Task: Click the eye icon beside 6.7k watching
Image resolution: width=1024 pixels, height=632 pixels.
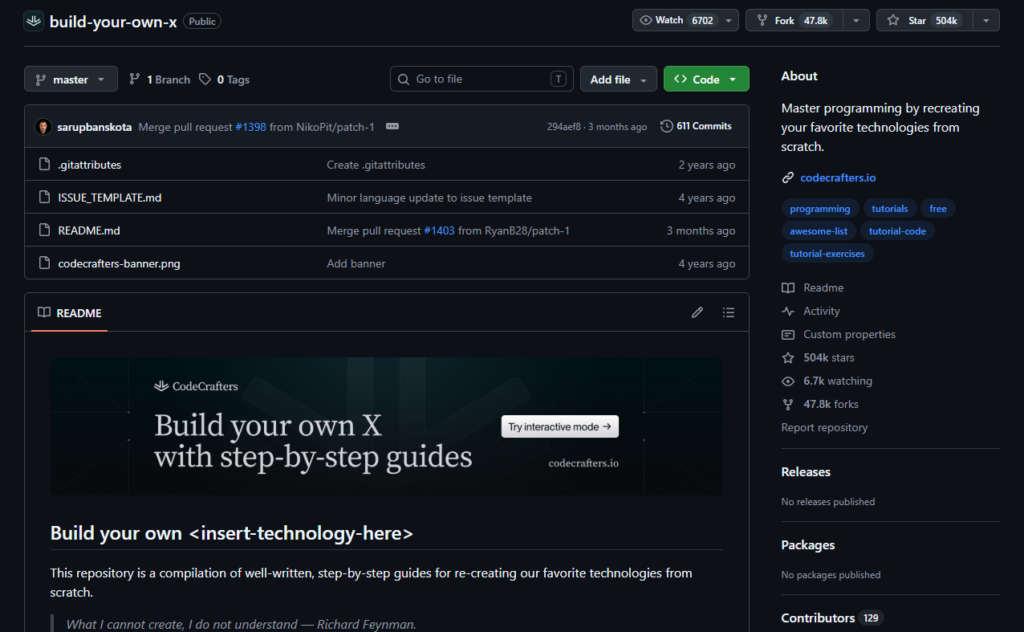Action: tap(788, 381)
